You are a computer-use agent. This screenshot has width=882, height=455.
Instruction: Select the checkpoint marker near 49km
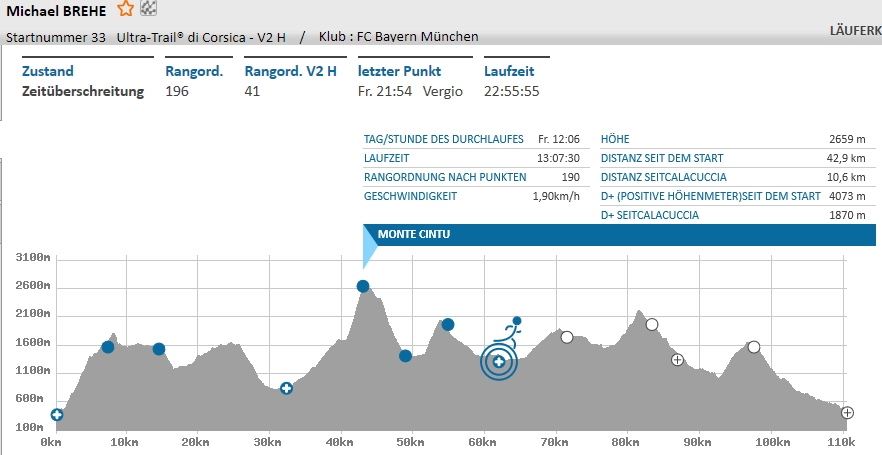click(x=406, y=356)
